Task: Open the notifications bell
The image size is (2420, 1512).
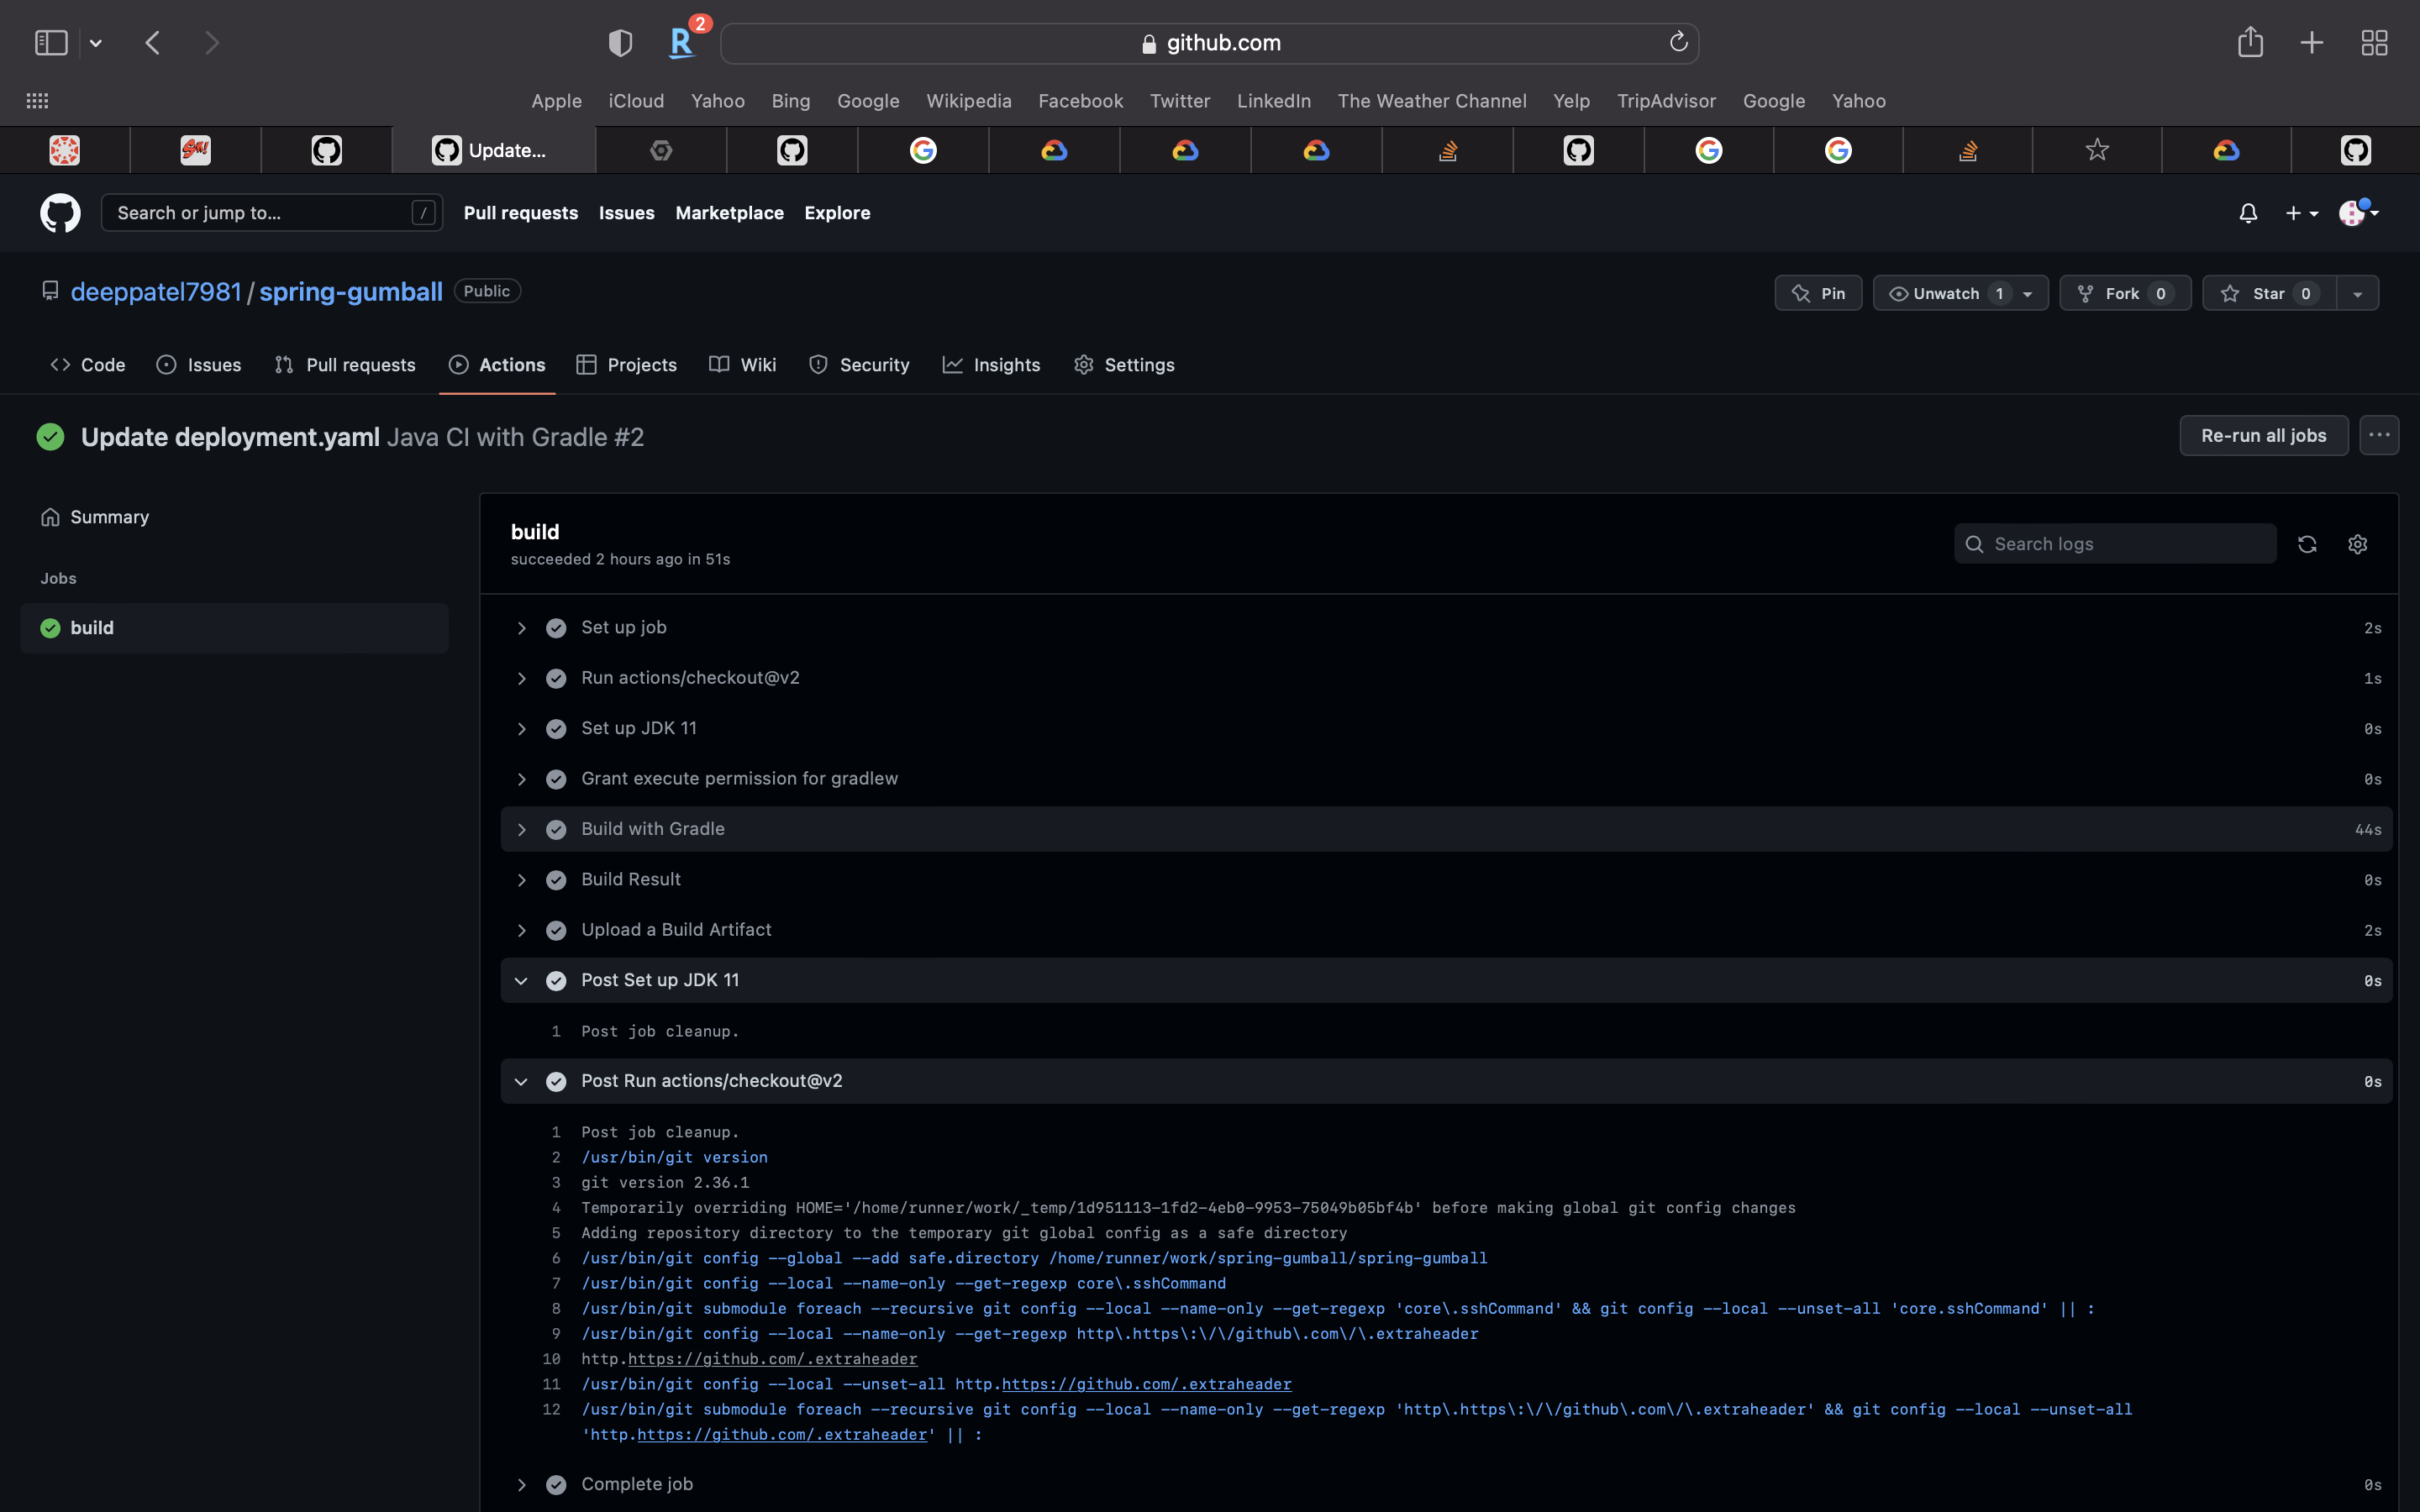Action: click(x=2248, y=213)
